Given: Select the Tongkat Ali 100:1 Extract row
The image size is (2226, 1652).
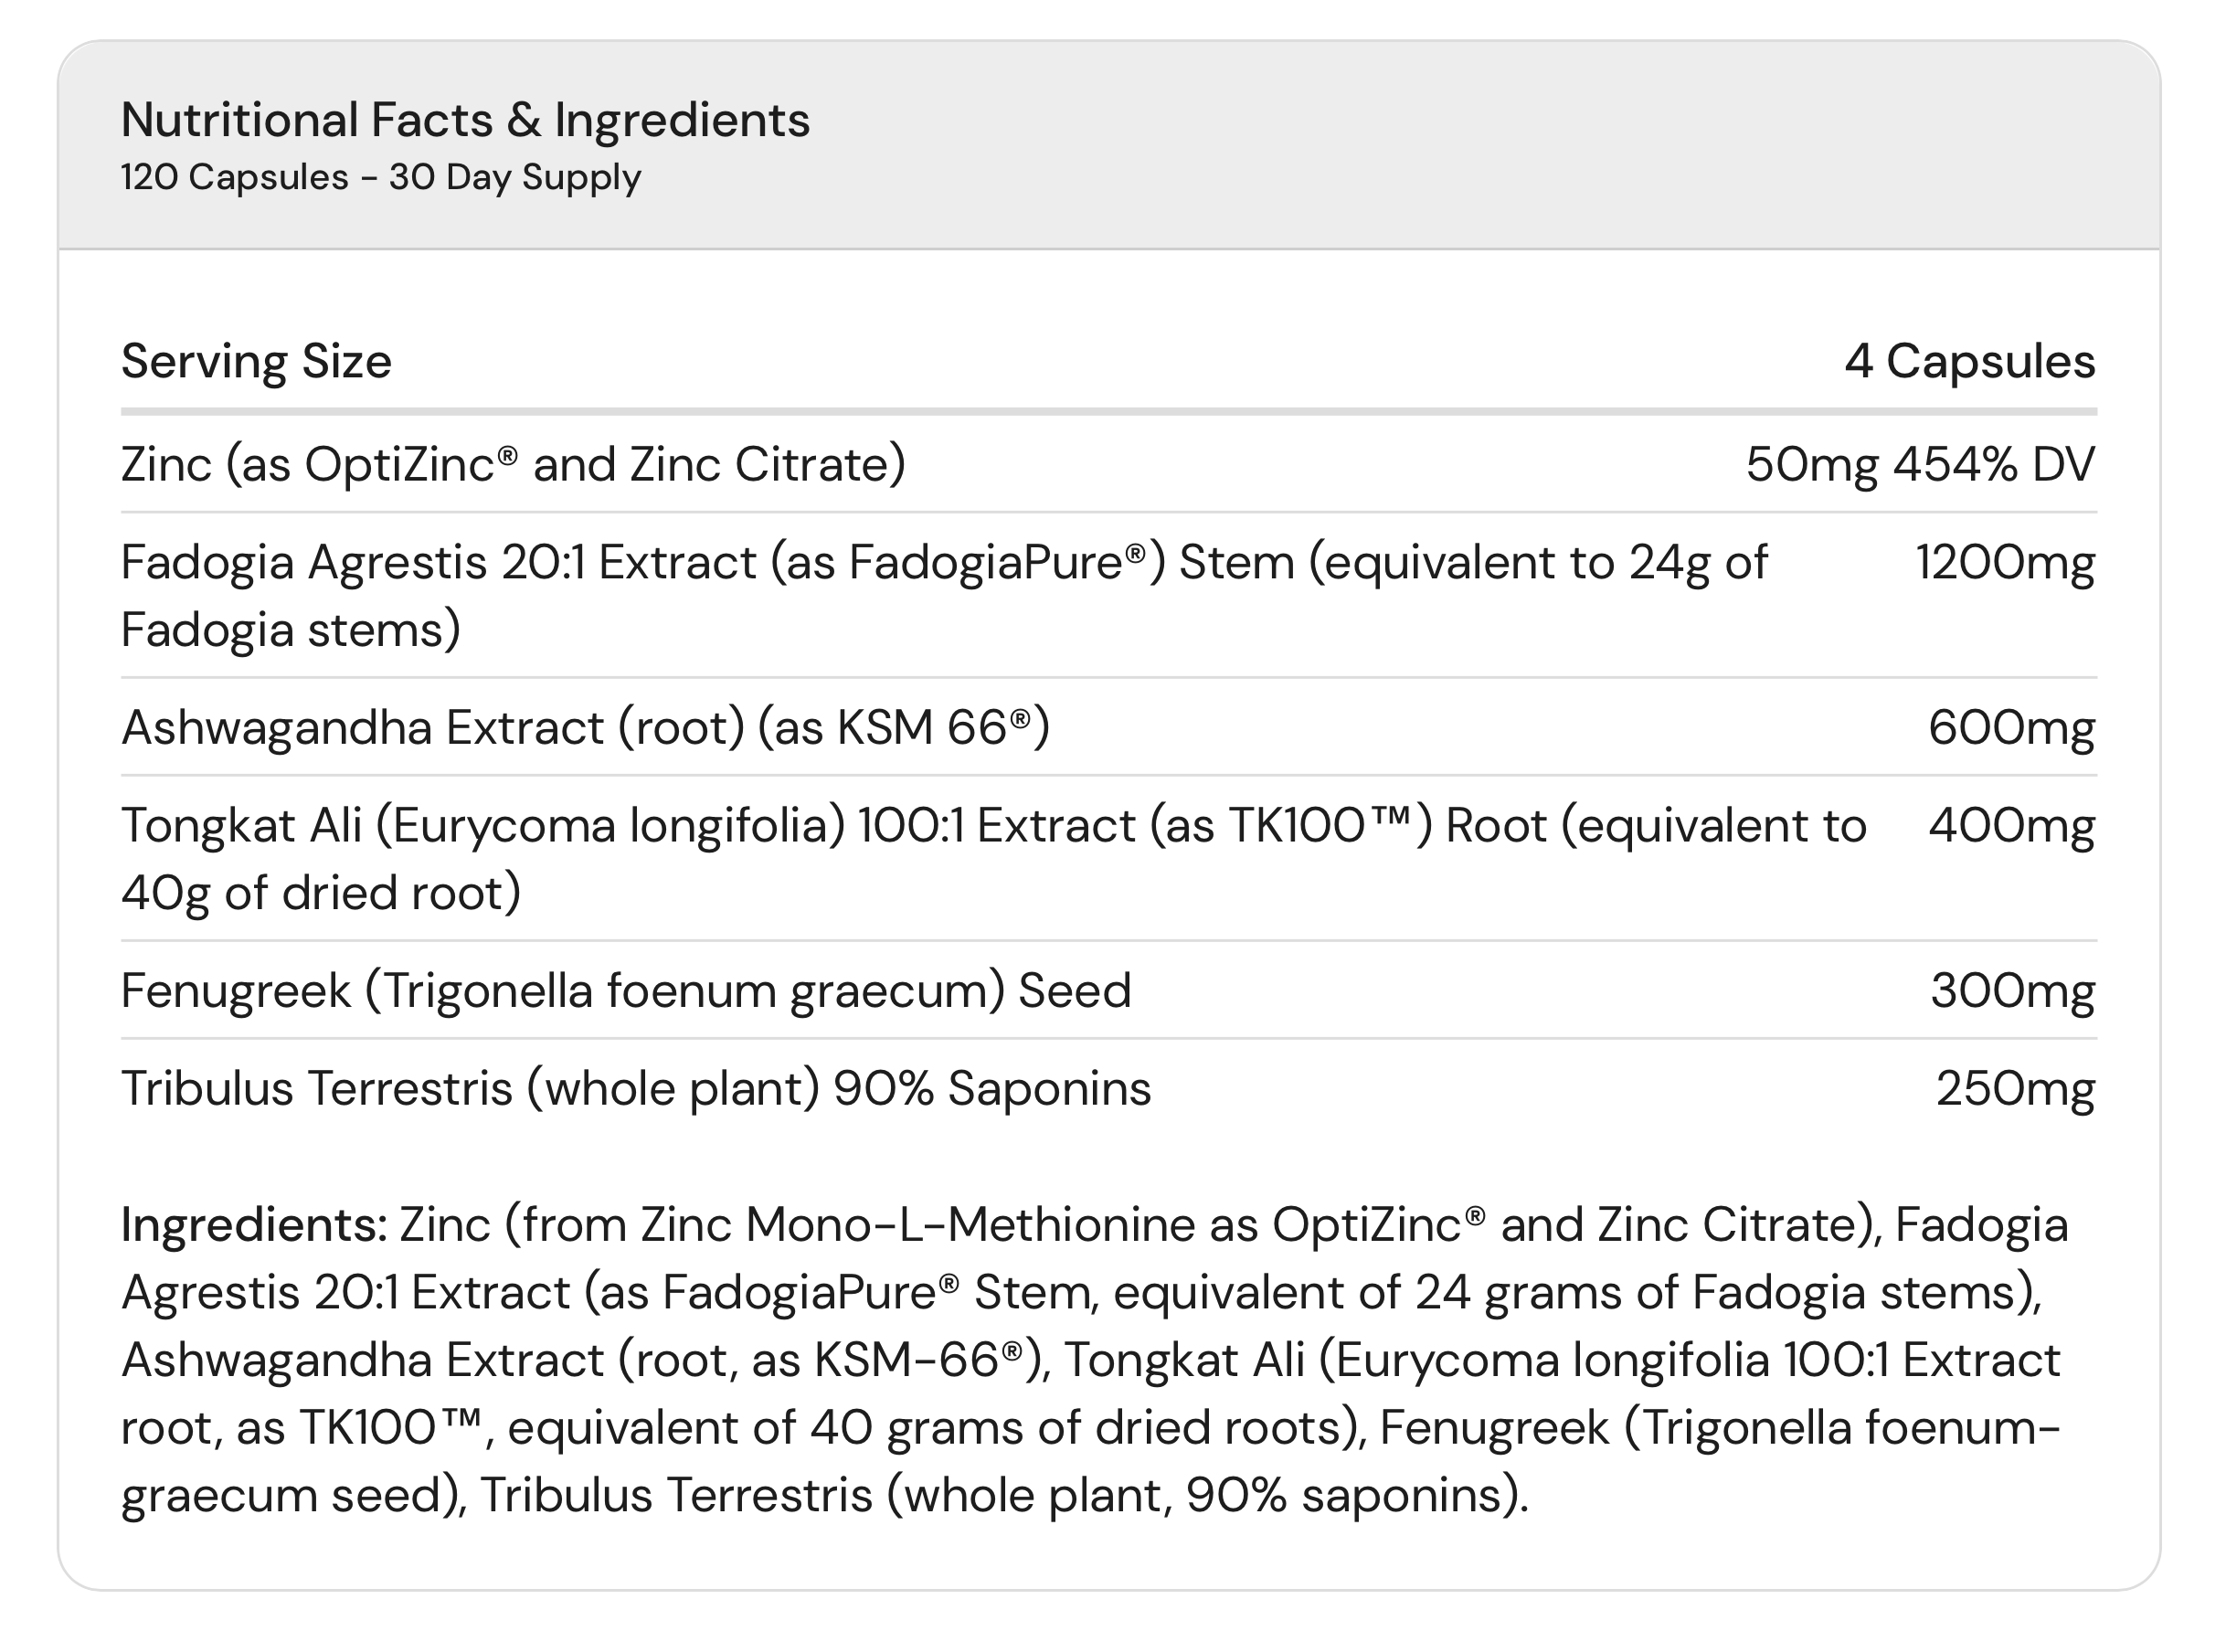Looking at the screenshot, I should (x=1108, y=858).
